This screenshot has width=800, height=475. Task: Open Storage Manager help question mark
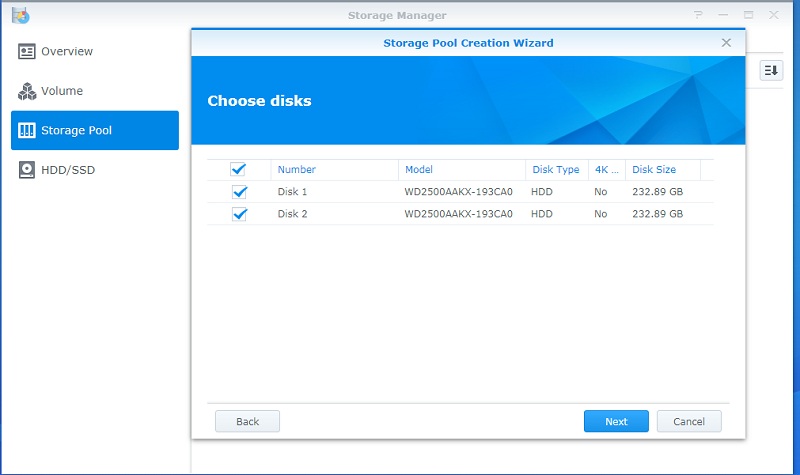click(698, 15)
